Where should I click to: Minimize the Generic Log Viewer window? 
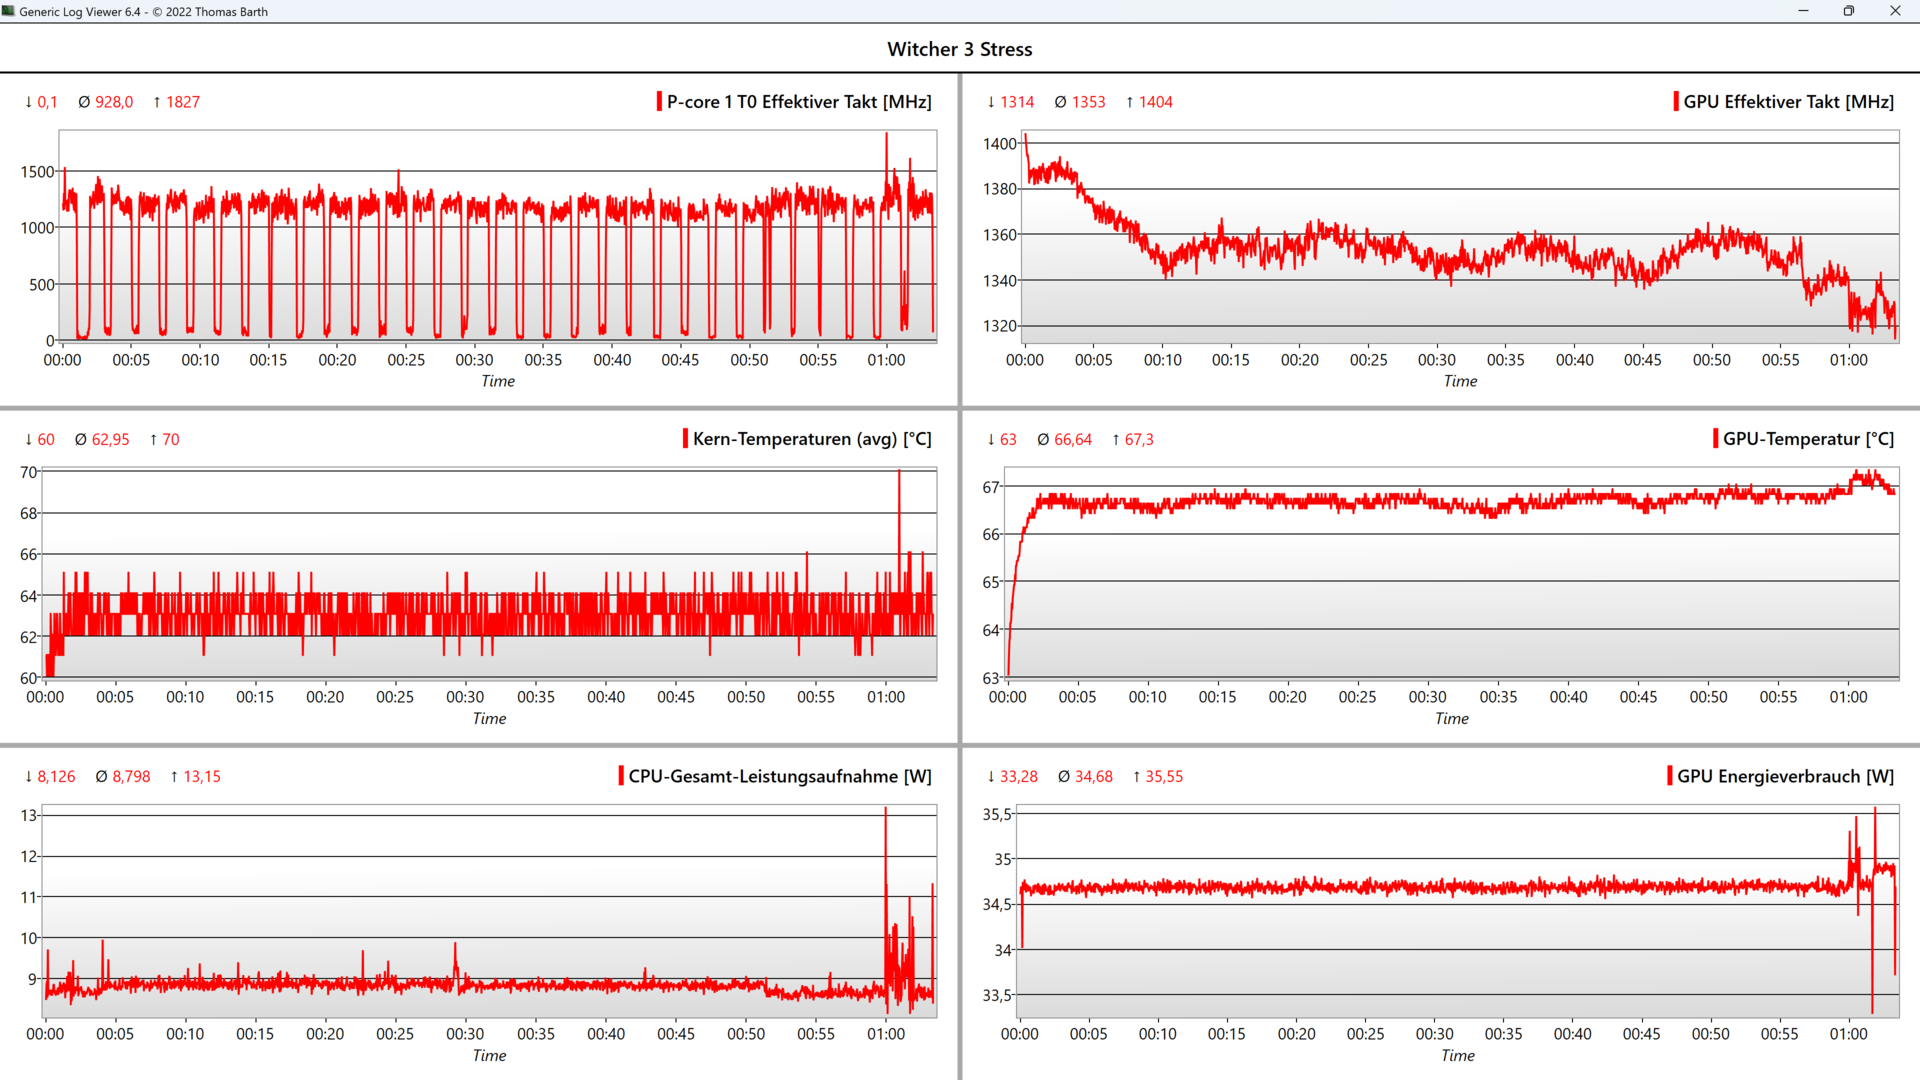pos(1803,11)
